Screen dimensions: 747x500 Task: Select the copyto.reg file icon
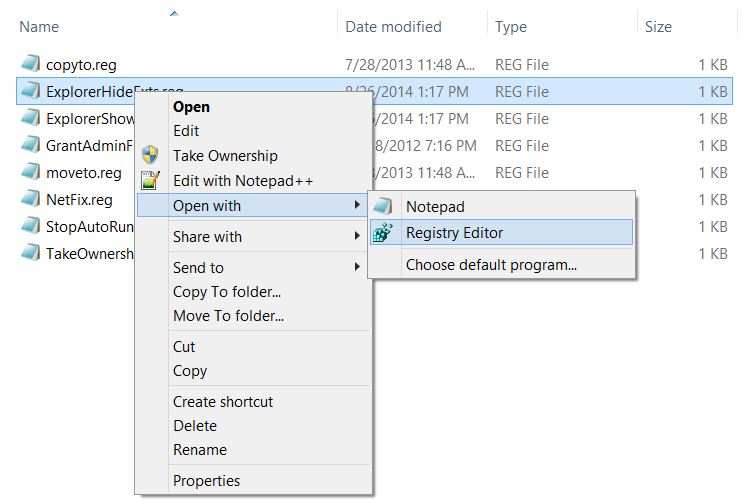point(29,65)
